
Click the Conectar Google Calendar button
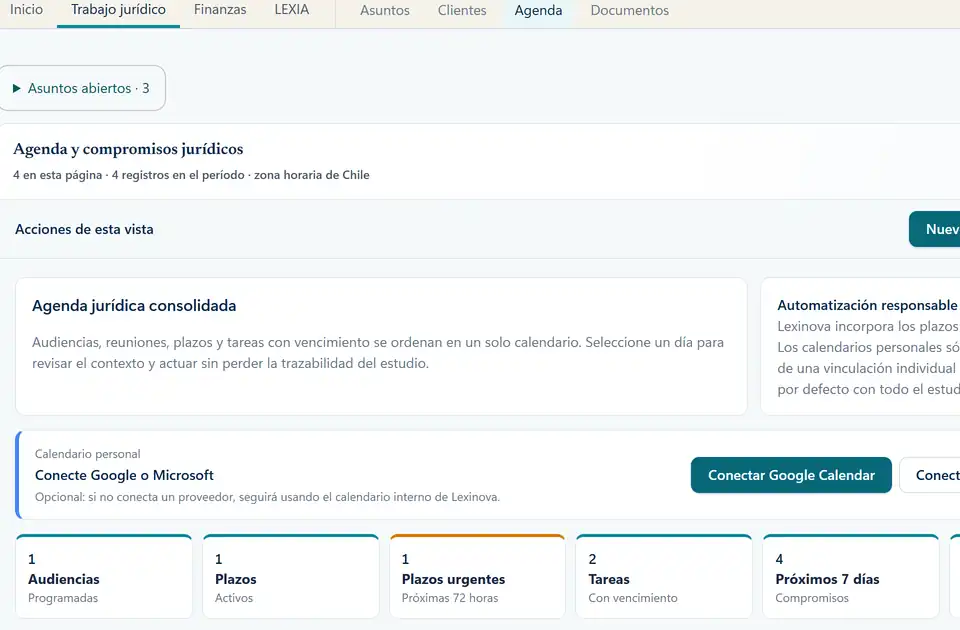point(791,475)
